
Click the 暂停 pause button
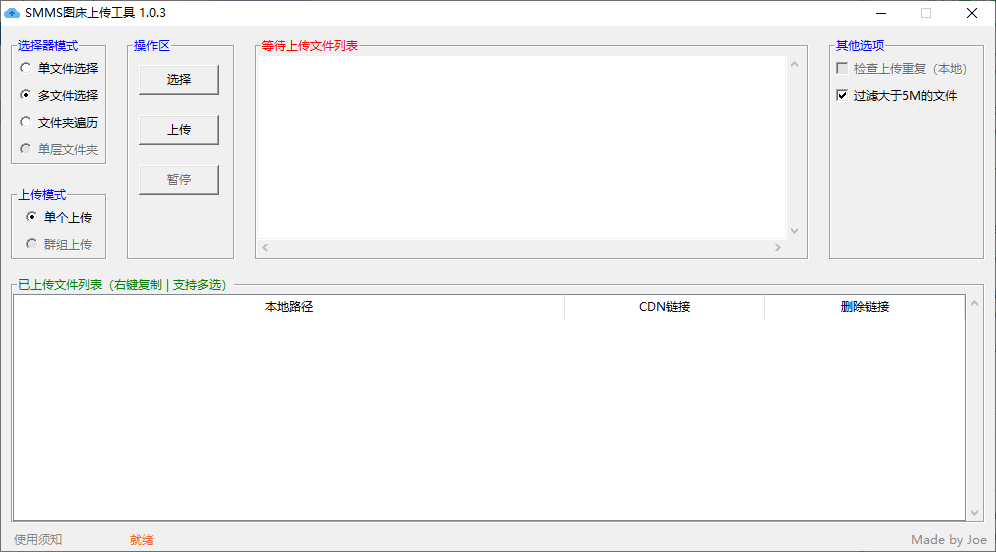click(x=179, y=180)
